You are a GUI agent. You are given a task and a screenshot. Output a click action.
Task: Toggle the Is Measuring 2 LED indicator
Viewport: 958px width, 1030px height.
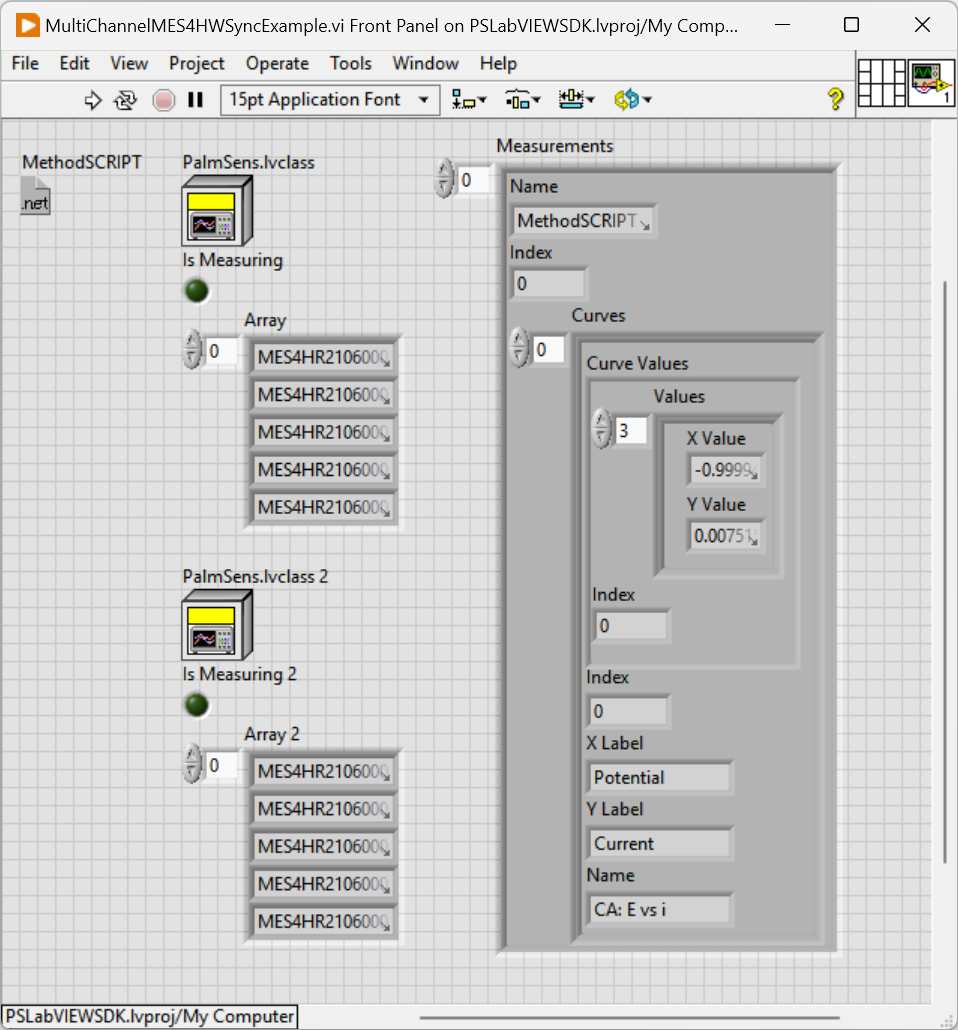(197, 705)
